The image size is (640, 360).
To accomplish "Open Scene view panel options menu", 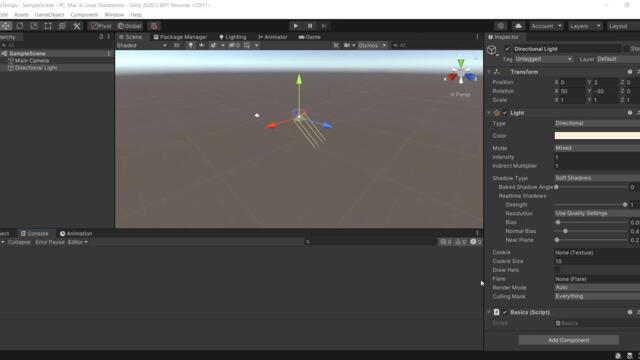I will point(477,37).
